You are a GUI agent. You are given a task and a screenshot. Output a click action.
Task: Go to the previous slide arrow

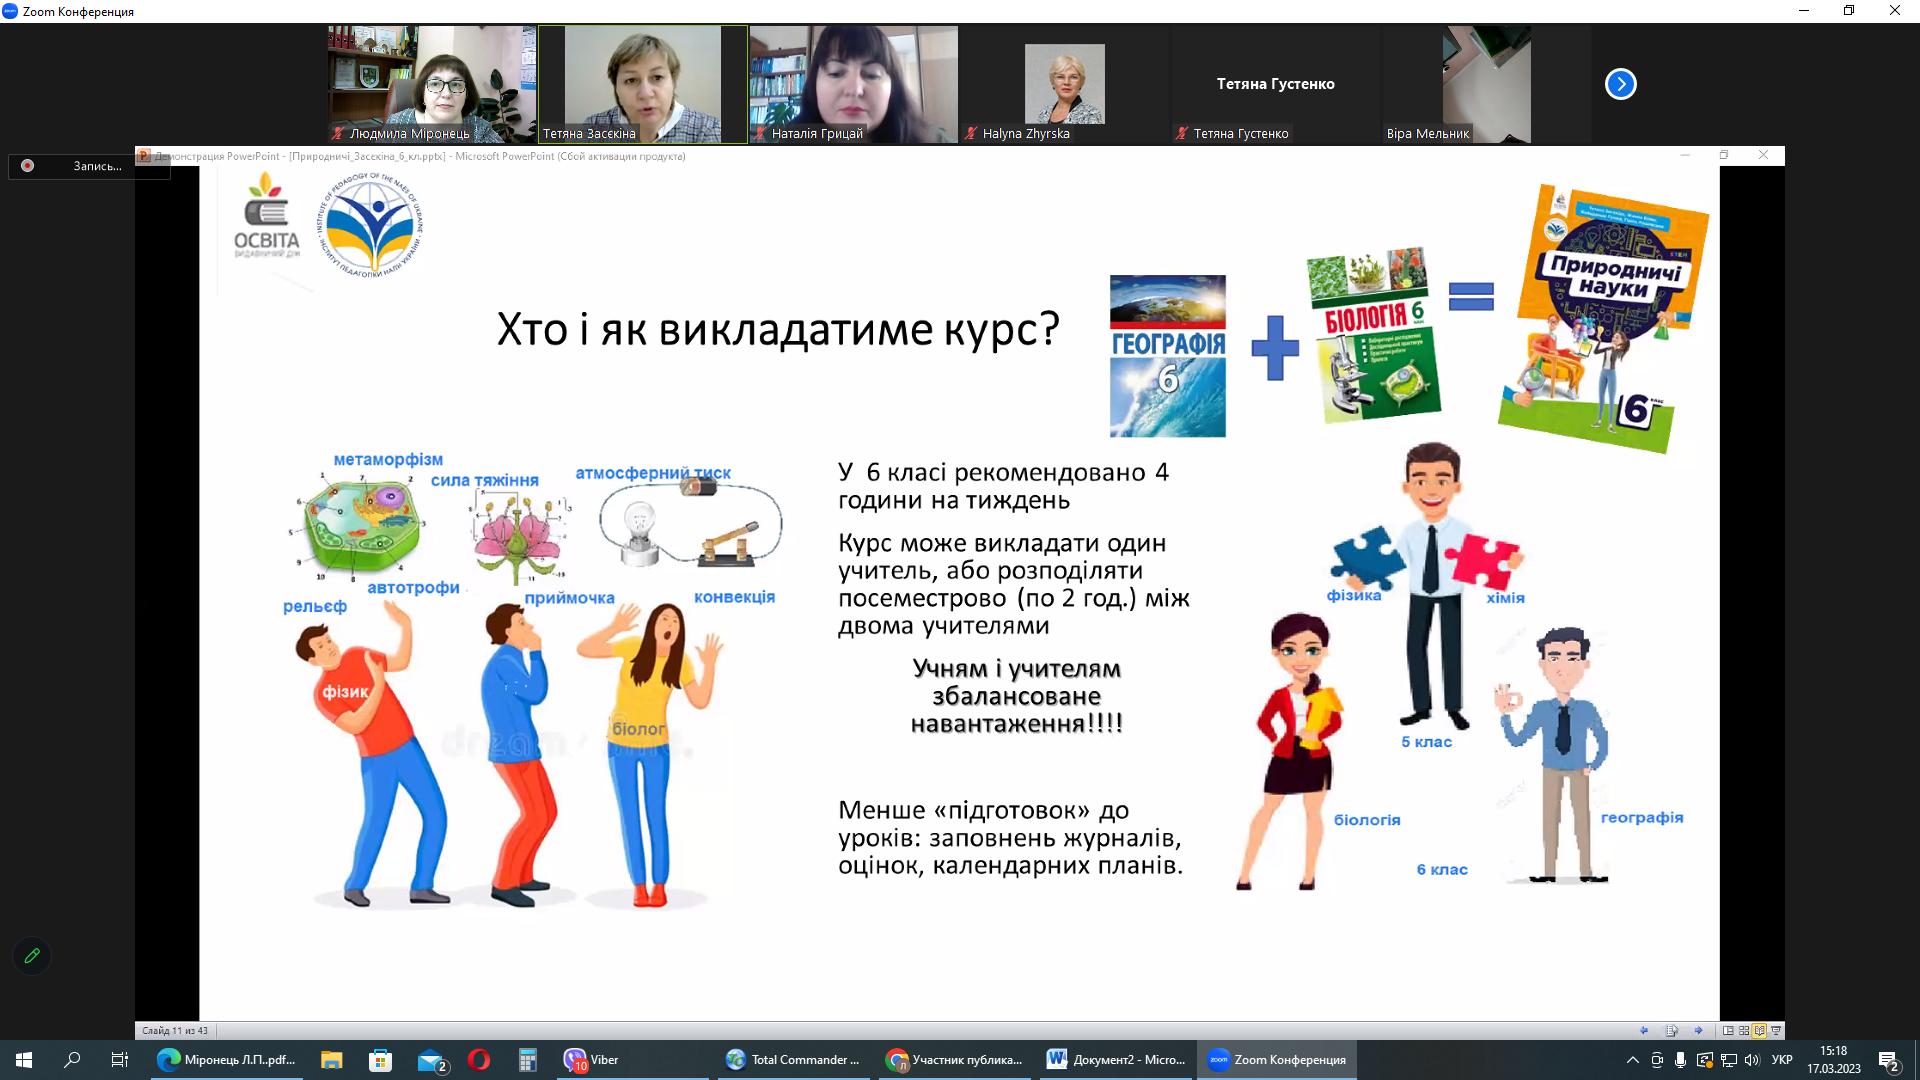(x=1644, y=1030)
